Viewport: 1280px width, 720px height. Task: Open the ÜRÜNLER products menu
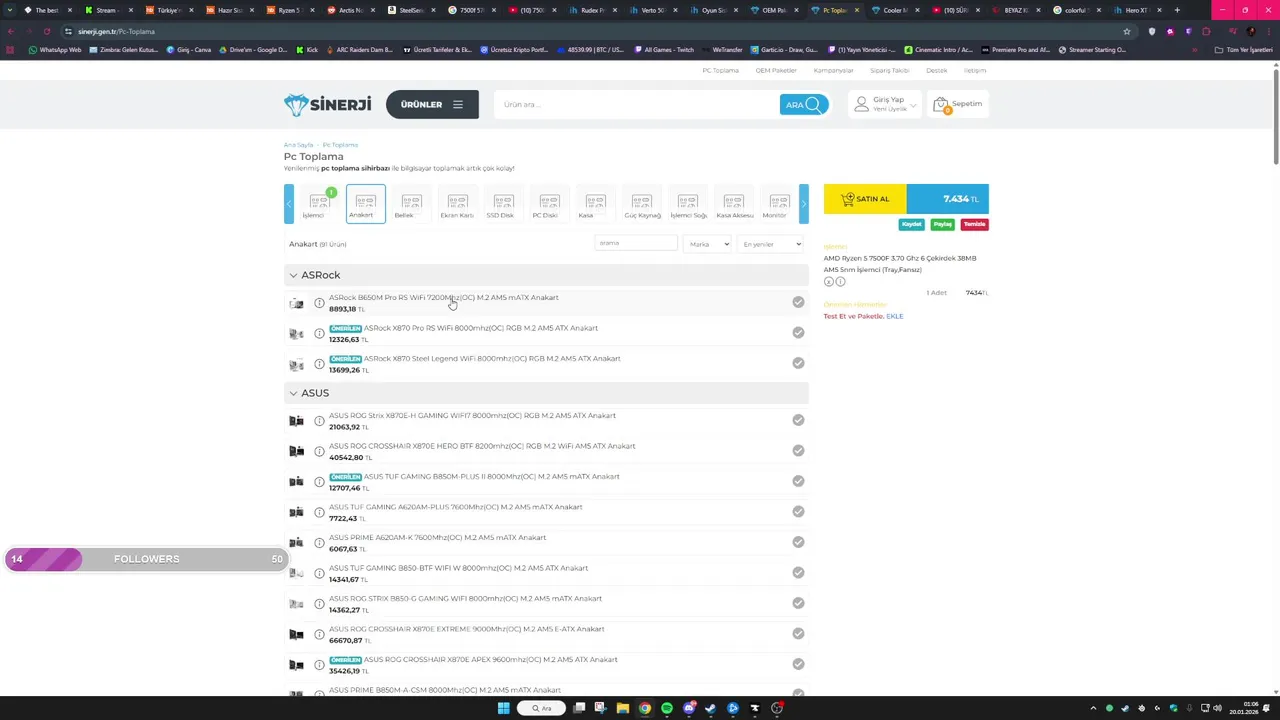click(x=432, y=104)
